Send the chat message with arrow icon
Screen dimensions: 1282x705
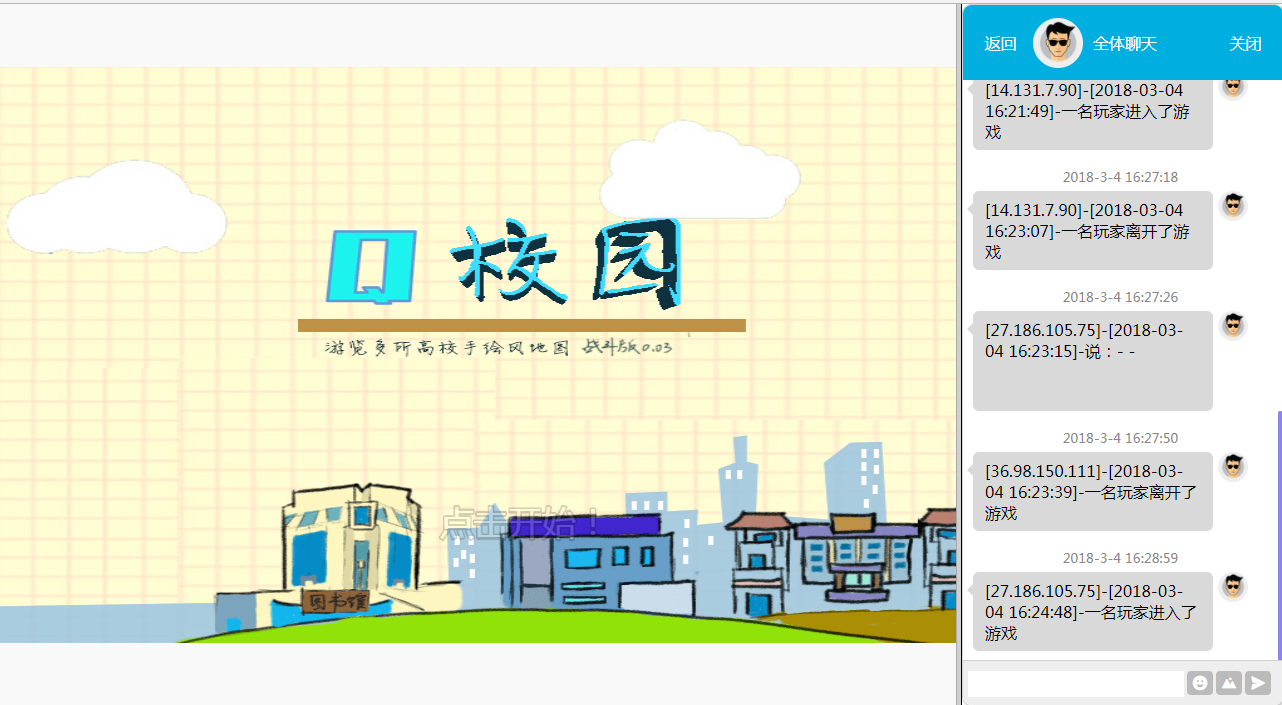[1258, 683]
